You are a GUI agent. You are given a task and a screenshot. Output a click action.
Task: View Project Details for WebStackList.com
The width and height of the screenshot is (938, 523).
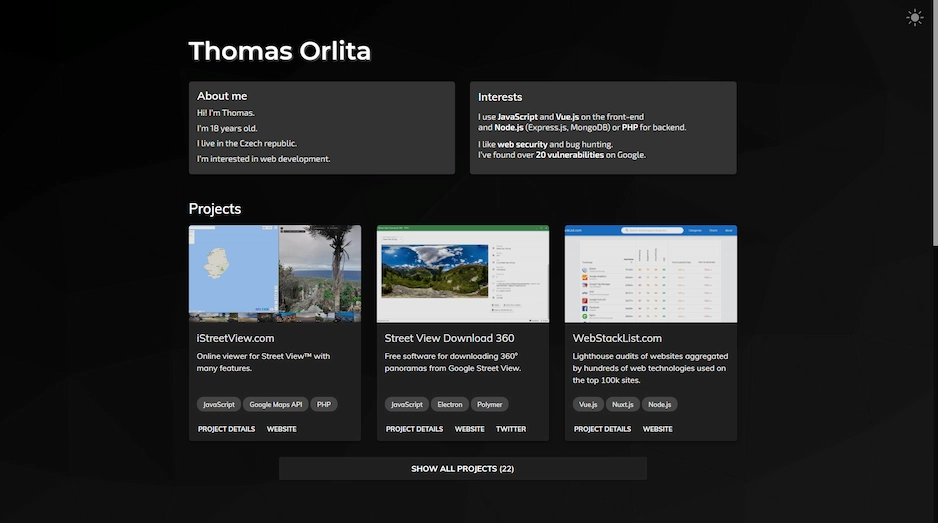click(x=602, y=429)
